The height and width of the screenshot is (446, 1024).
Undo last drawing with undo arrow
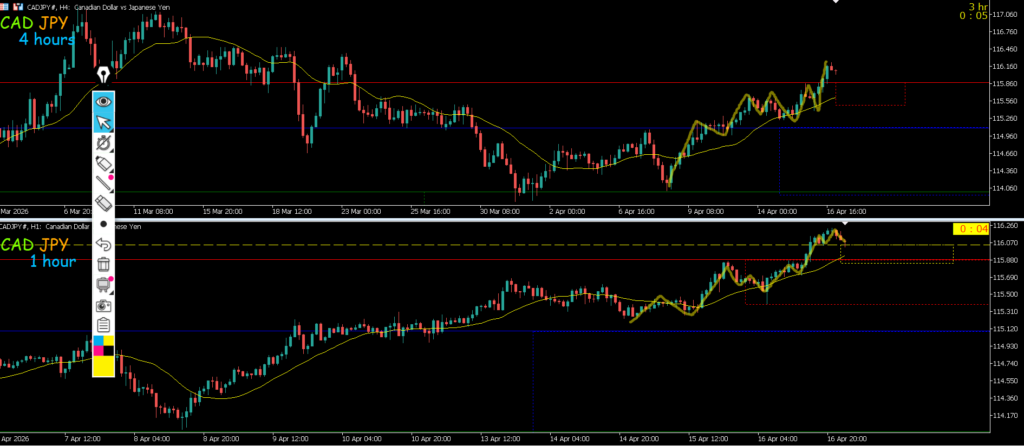tap(104, 244)
